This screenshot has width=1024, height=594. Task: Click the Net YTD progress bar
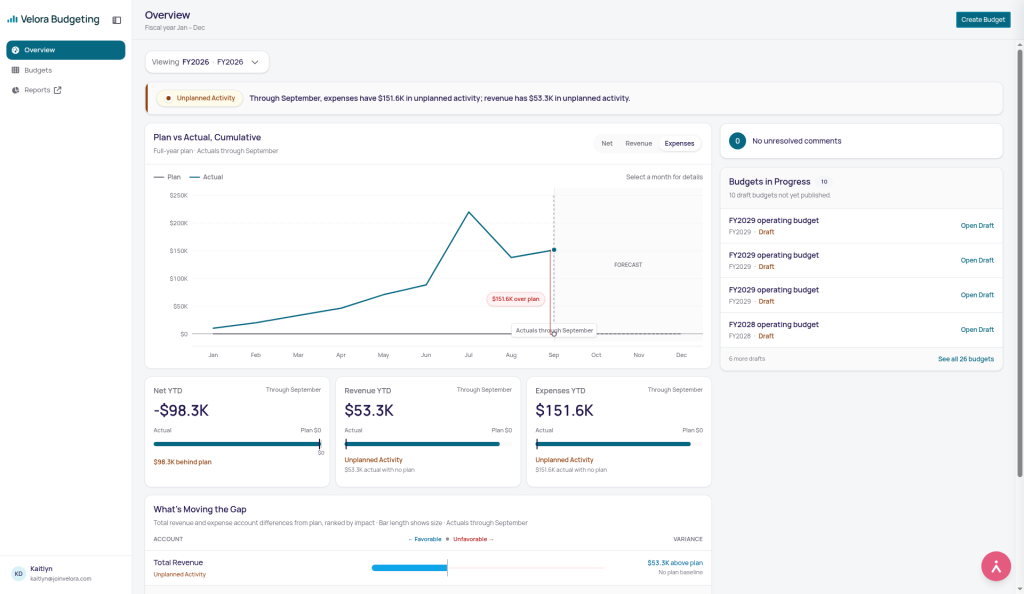pos(237,444)
